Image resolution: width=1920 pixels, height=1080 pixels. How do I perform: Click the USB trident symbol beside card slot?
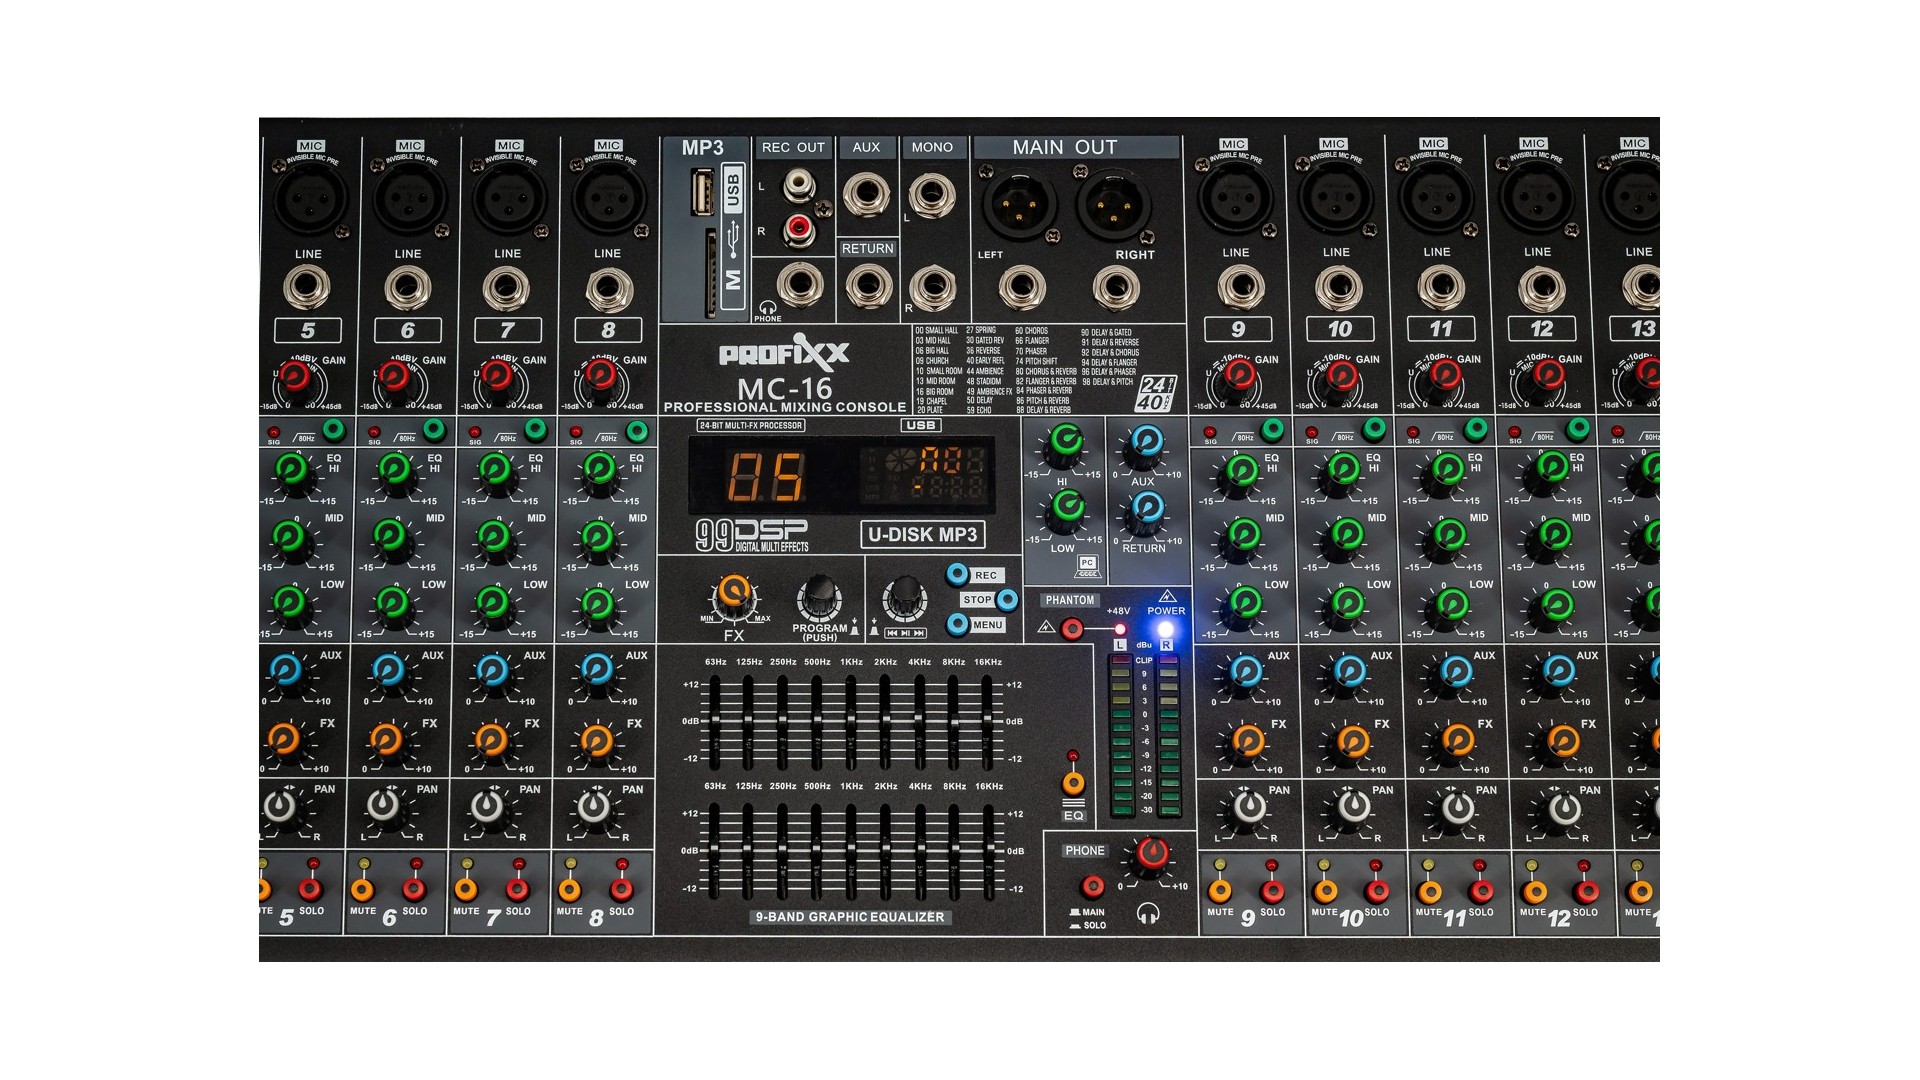(x=735, y=240)
